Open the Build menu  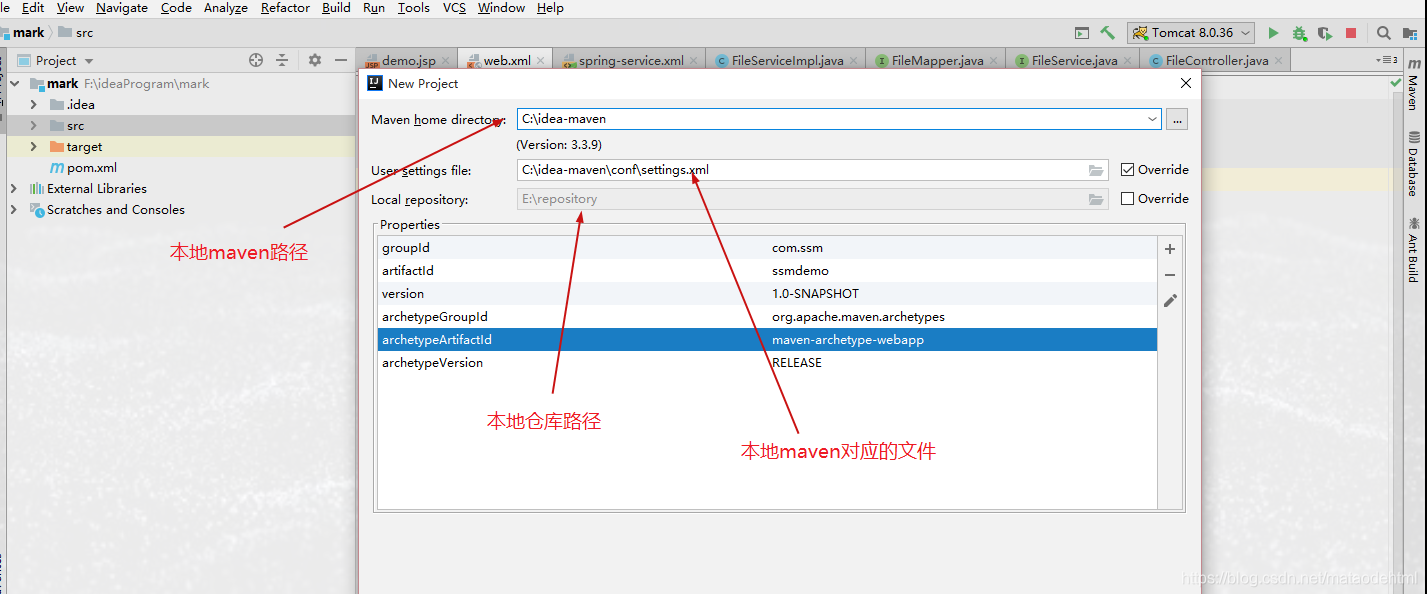coord(336,8)
